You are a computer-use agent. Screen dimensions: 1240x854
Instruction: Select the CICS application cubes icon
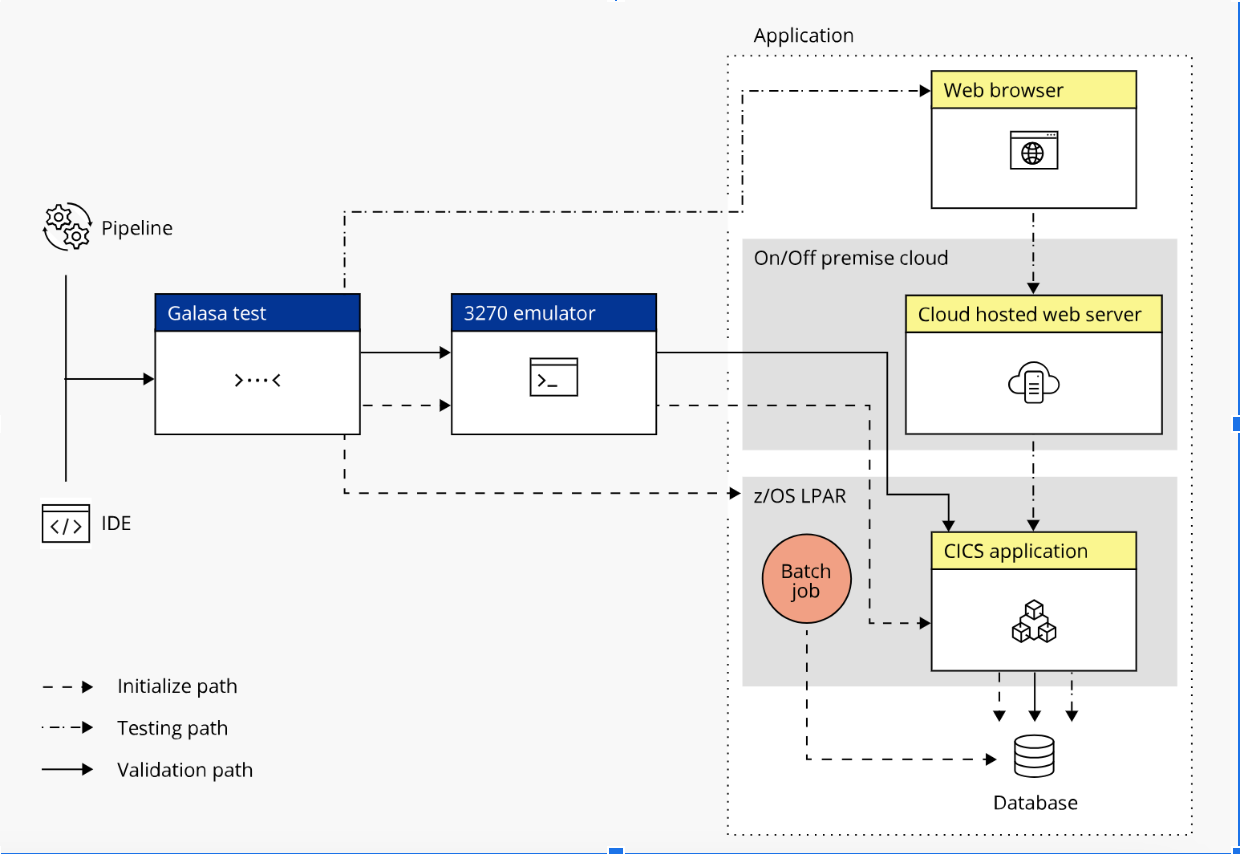tap(1033, 621)
